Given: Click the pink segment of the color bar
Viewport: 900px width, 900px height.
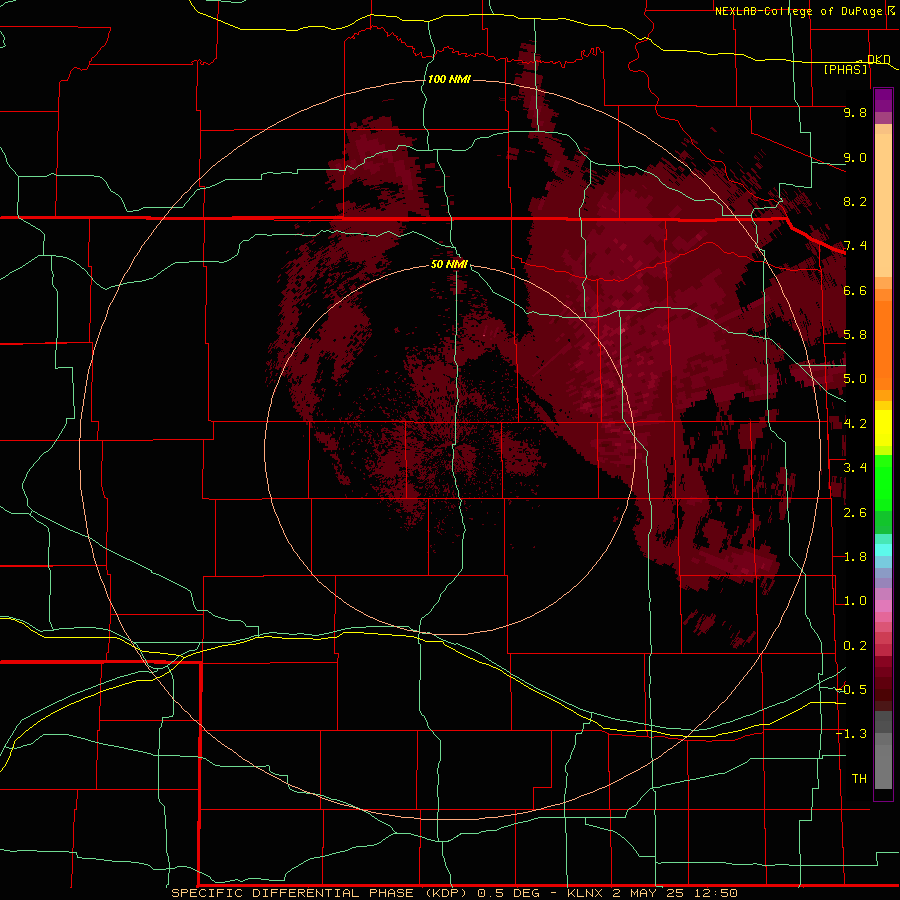Looking at the screenshot, I should click(883, 606).
